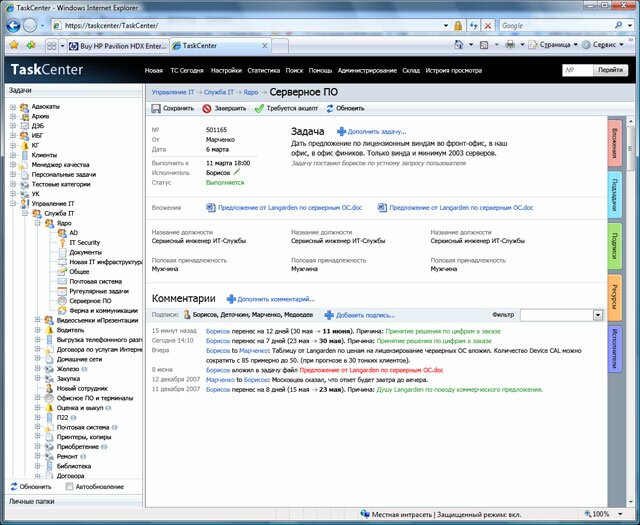Click the blue Обновить arrows icon in task toolbar
The image size is (640, 525).
pos(330,109)
